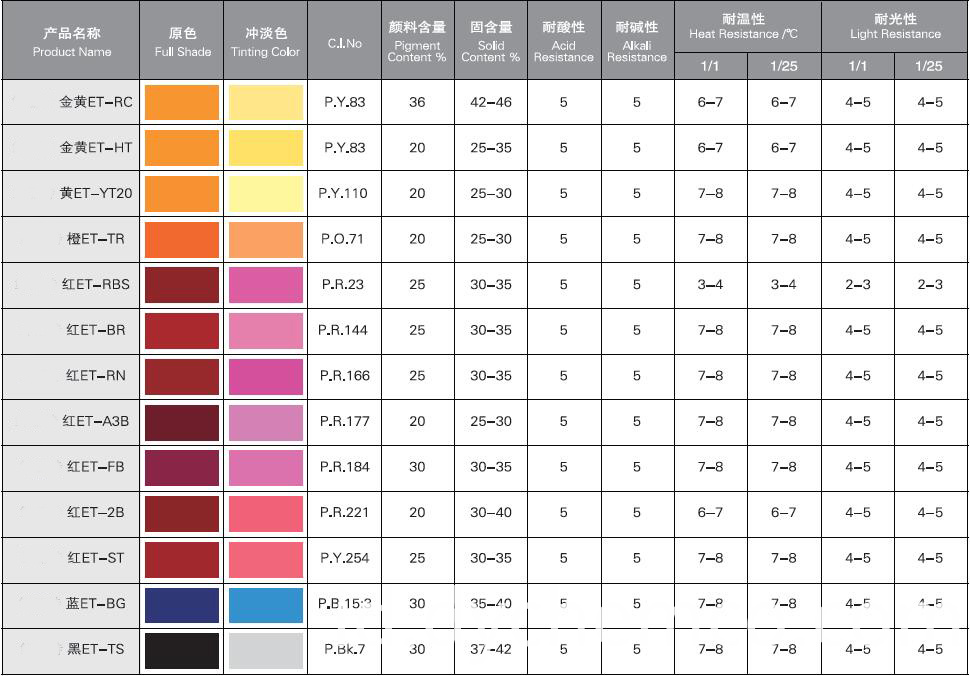The image size is (970, 676).
Task: Click the tinting color swatch for 蓝ET-BG
Action: [266, 605]
